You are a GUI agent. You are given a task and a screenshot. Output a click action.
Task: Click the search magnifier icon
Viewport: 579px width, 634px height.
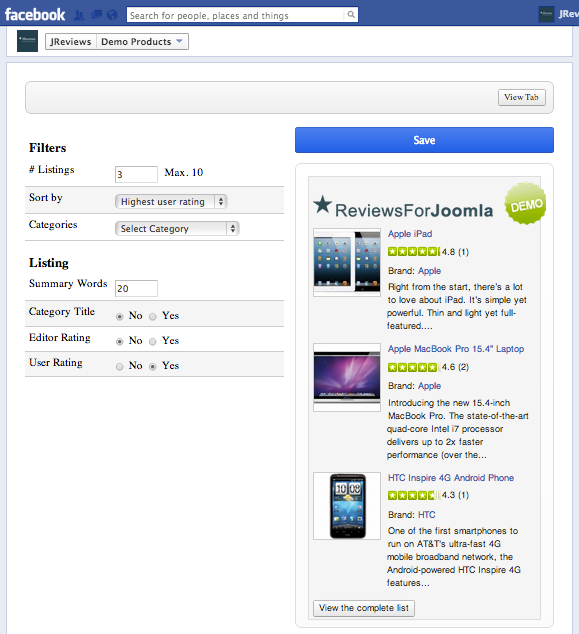pos(351,15)
